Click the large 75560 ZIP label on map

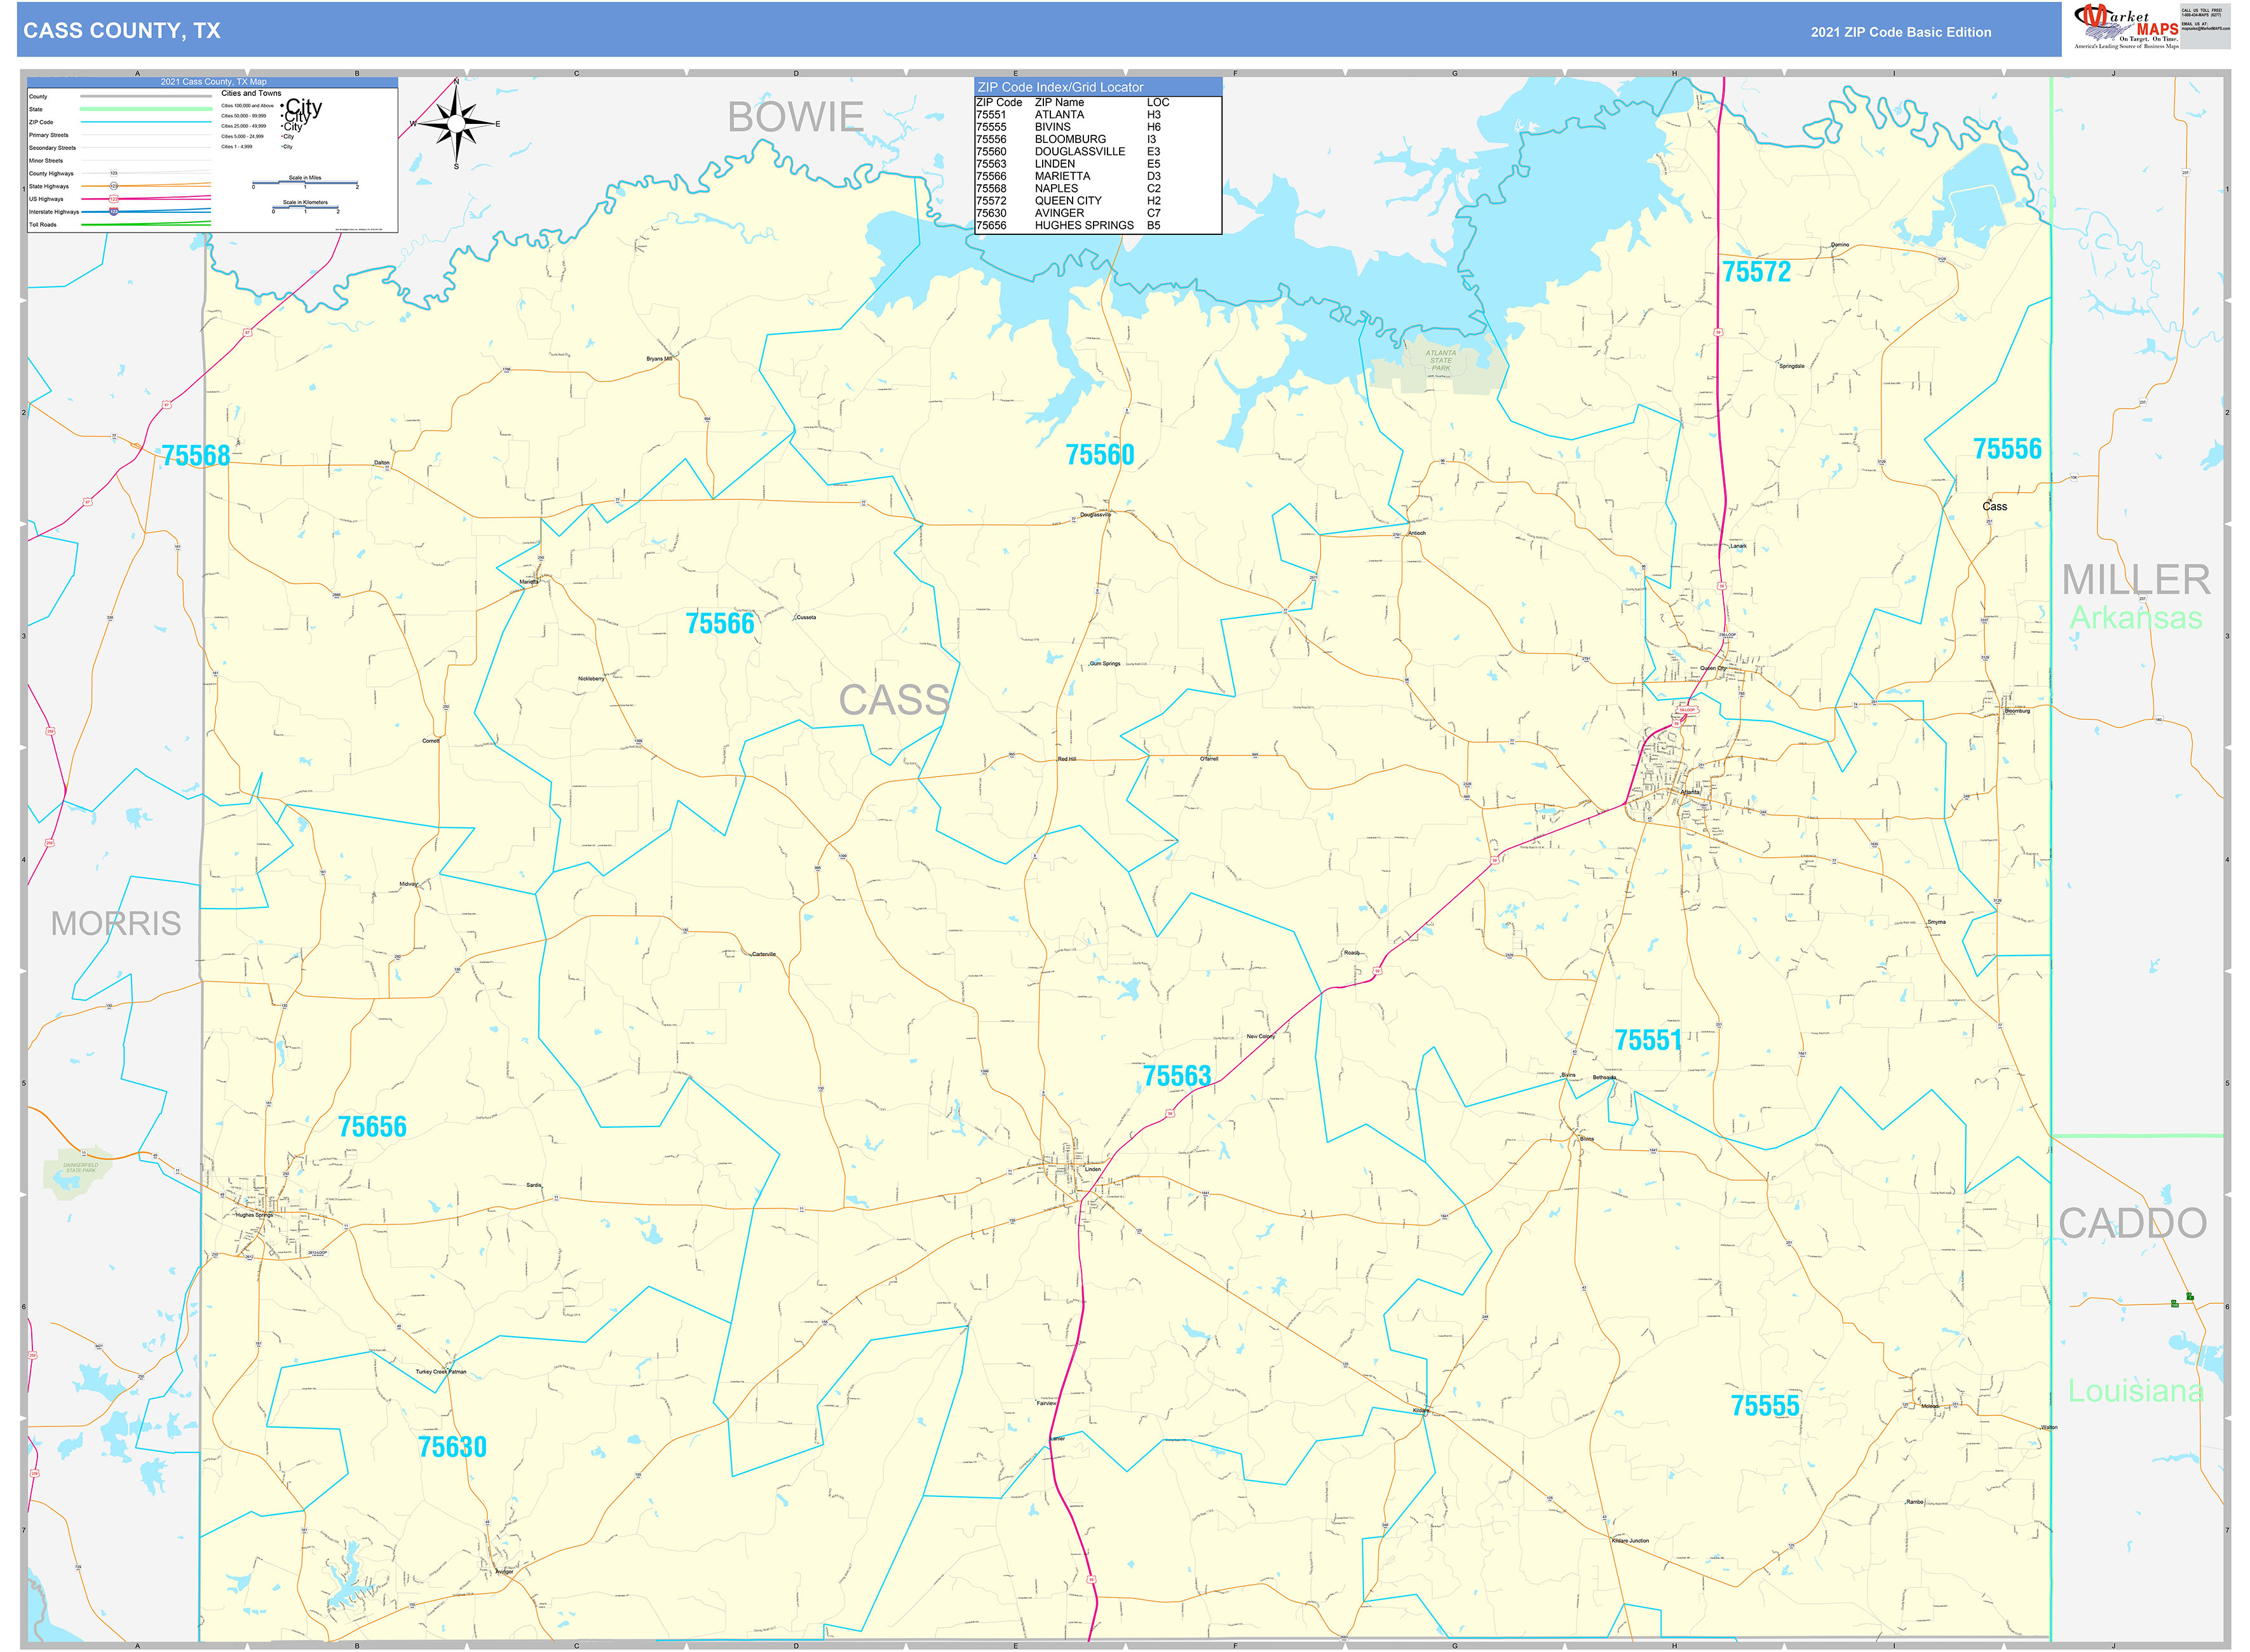point(1100,455)
